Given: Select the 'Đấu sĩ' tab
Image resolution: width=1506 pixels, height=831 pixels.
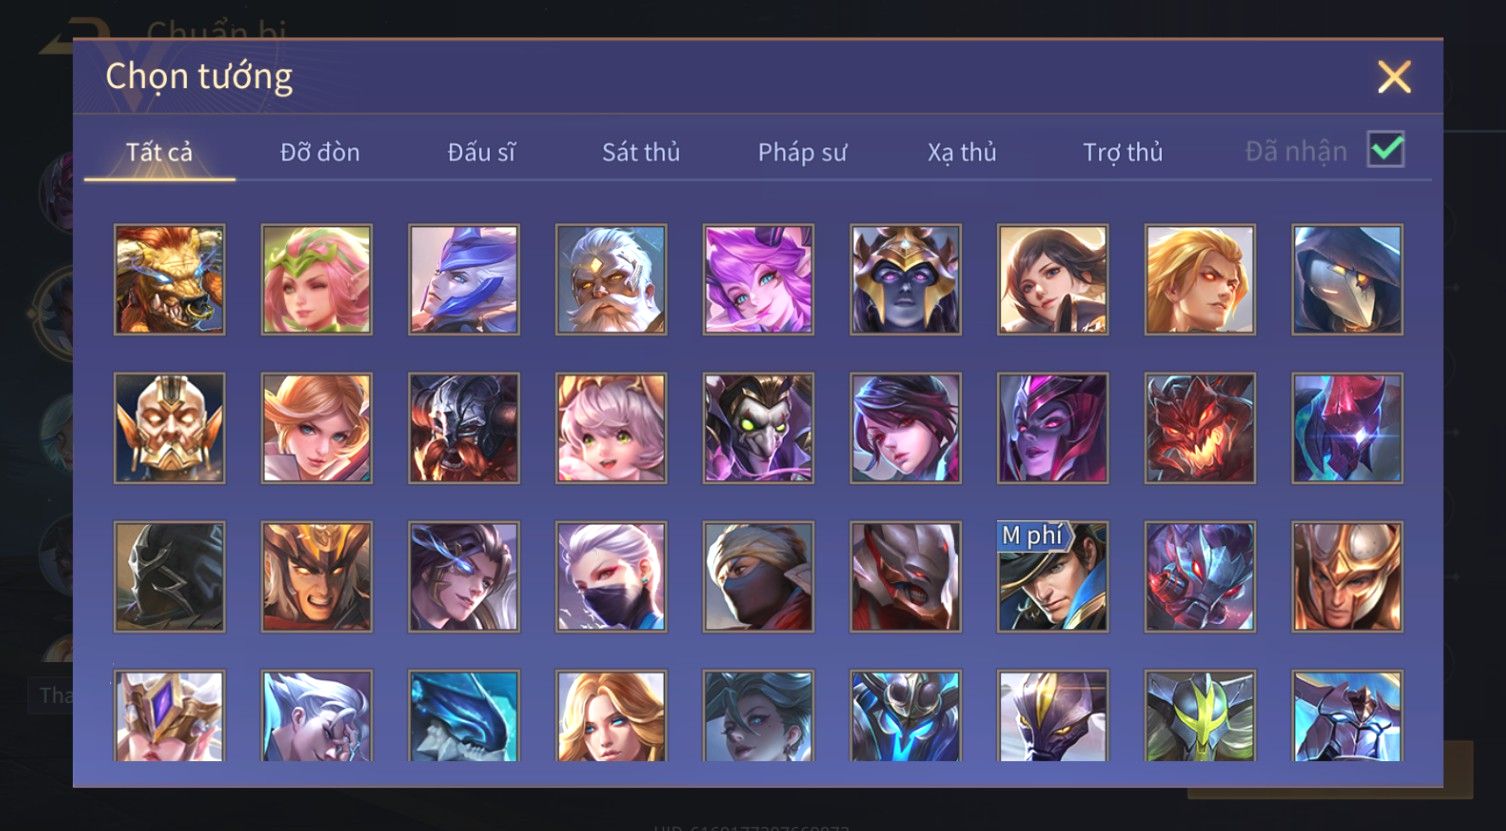Looking at the screenshot, I should [x=482, y=152].
